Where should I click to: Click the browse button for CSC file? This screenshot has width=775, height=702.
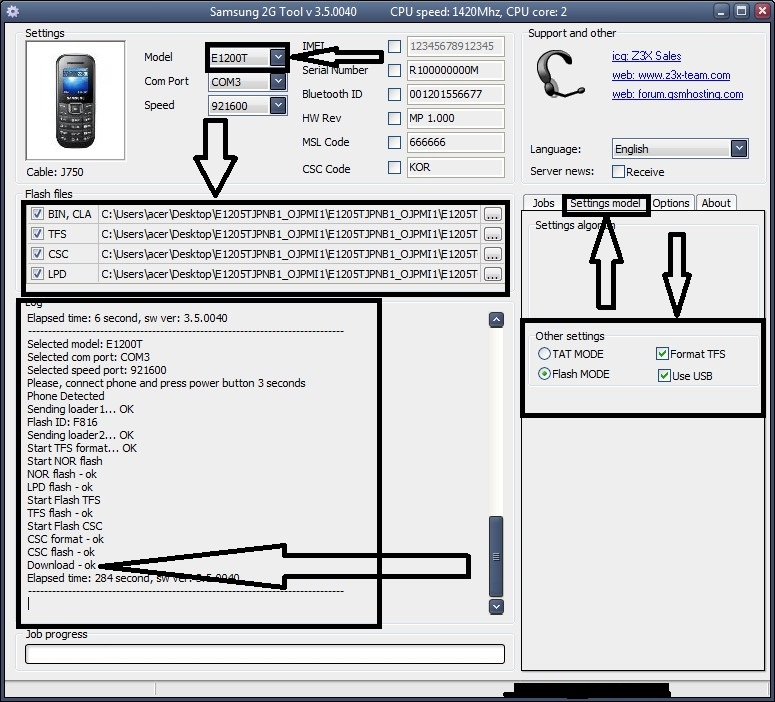coord(492,254)
